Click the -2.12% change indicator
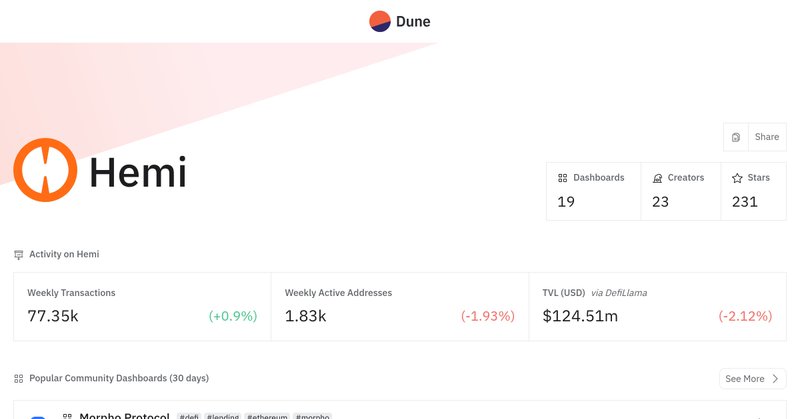The image size is (800, 419). coord(745,316)
